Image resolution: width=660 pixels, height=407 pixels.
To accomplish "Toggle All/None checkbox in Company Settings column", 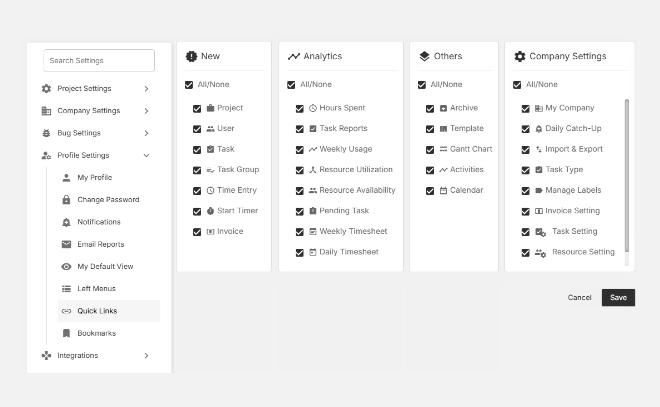I will pos(517,85).
